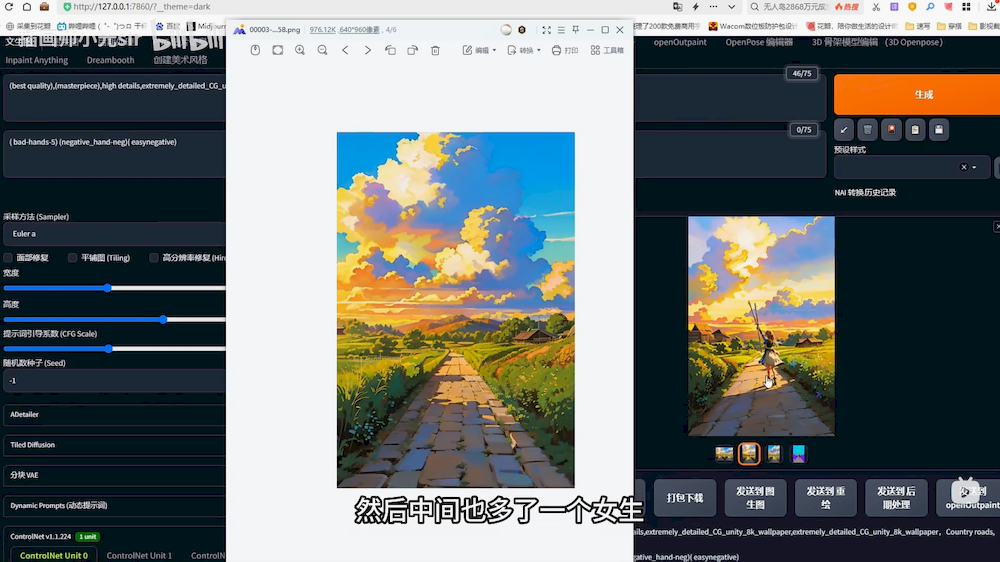
Task: Zoom in using the viewer magnifier plus icon
Action: (300, 50)
